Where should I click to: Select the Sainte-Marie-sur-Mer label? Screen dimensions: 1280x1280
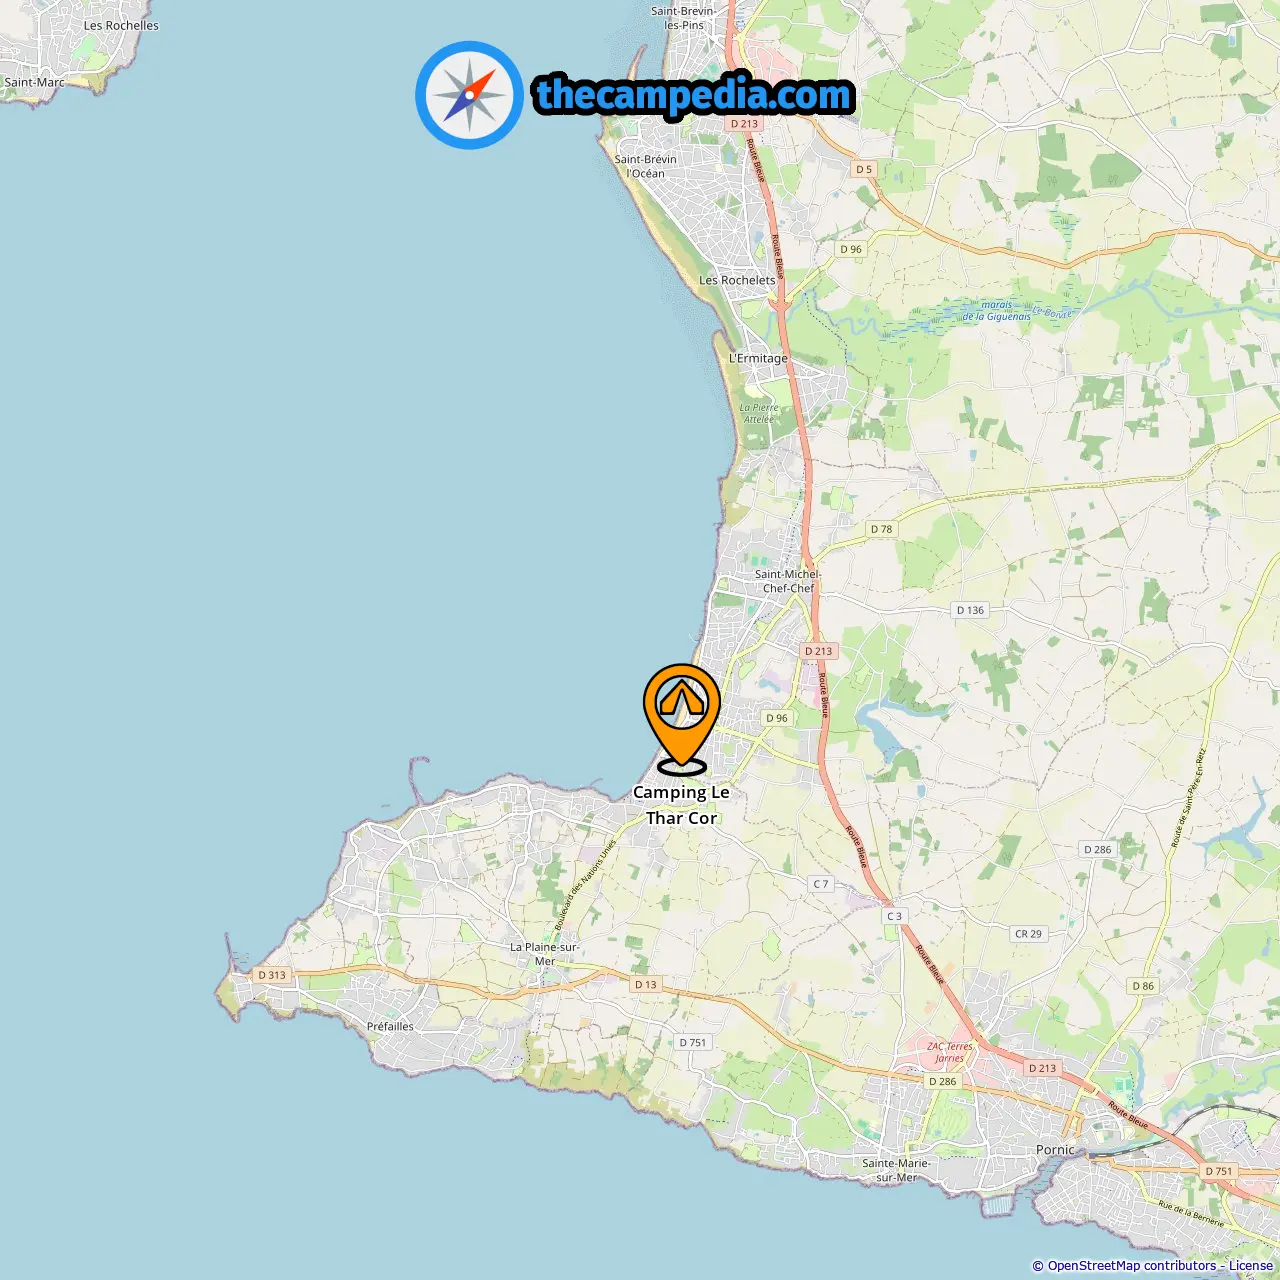pyautogui.click(x=896, y=1170)
